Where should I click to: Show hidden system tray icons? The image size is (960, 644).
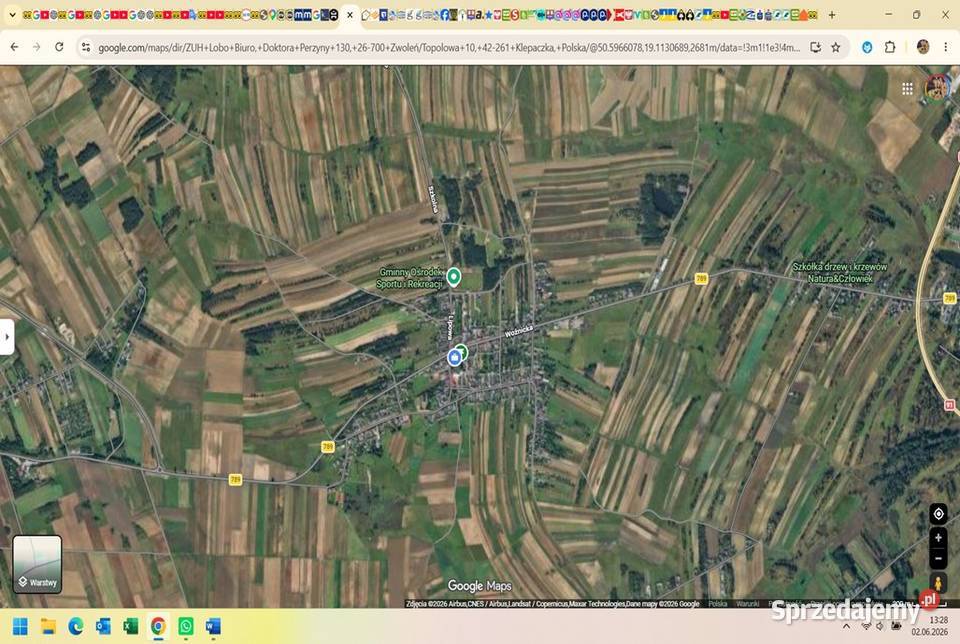(x=846, y=626)
